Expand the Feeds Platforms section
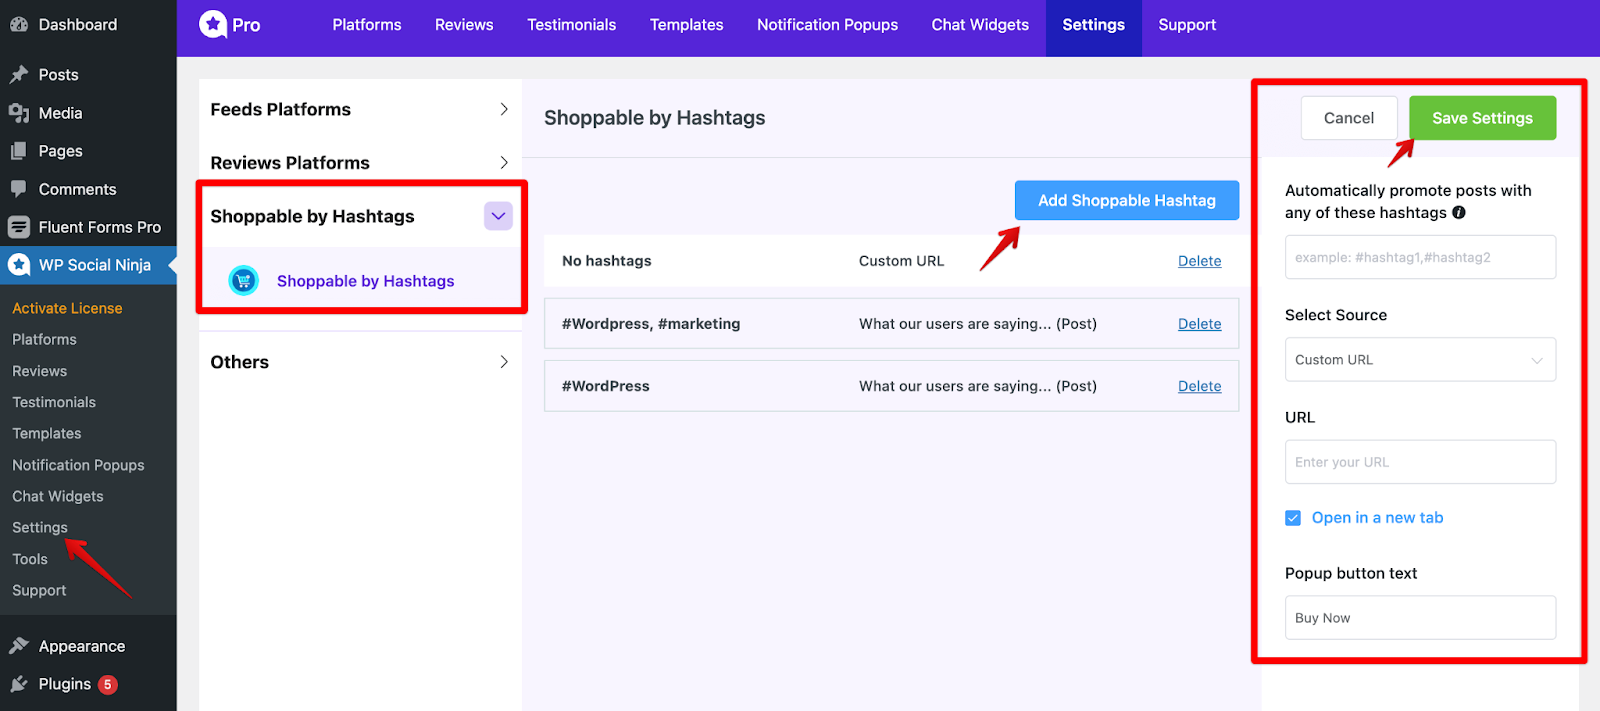1600x711 pixels. tap(503, 109)
